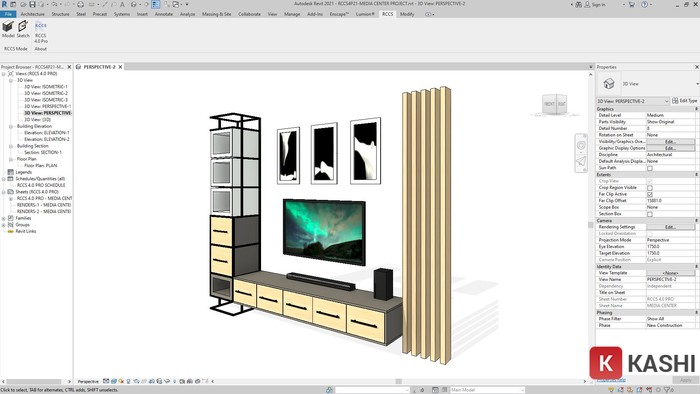Image resolution: width=700 pixels, height=394 pixels.
Task: Click Edit for Visibility/Graphics Overrides
Action: pos(671,141)
